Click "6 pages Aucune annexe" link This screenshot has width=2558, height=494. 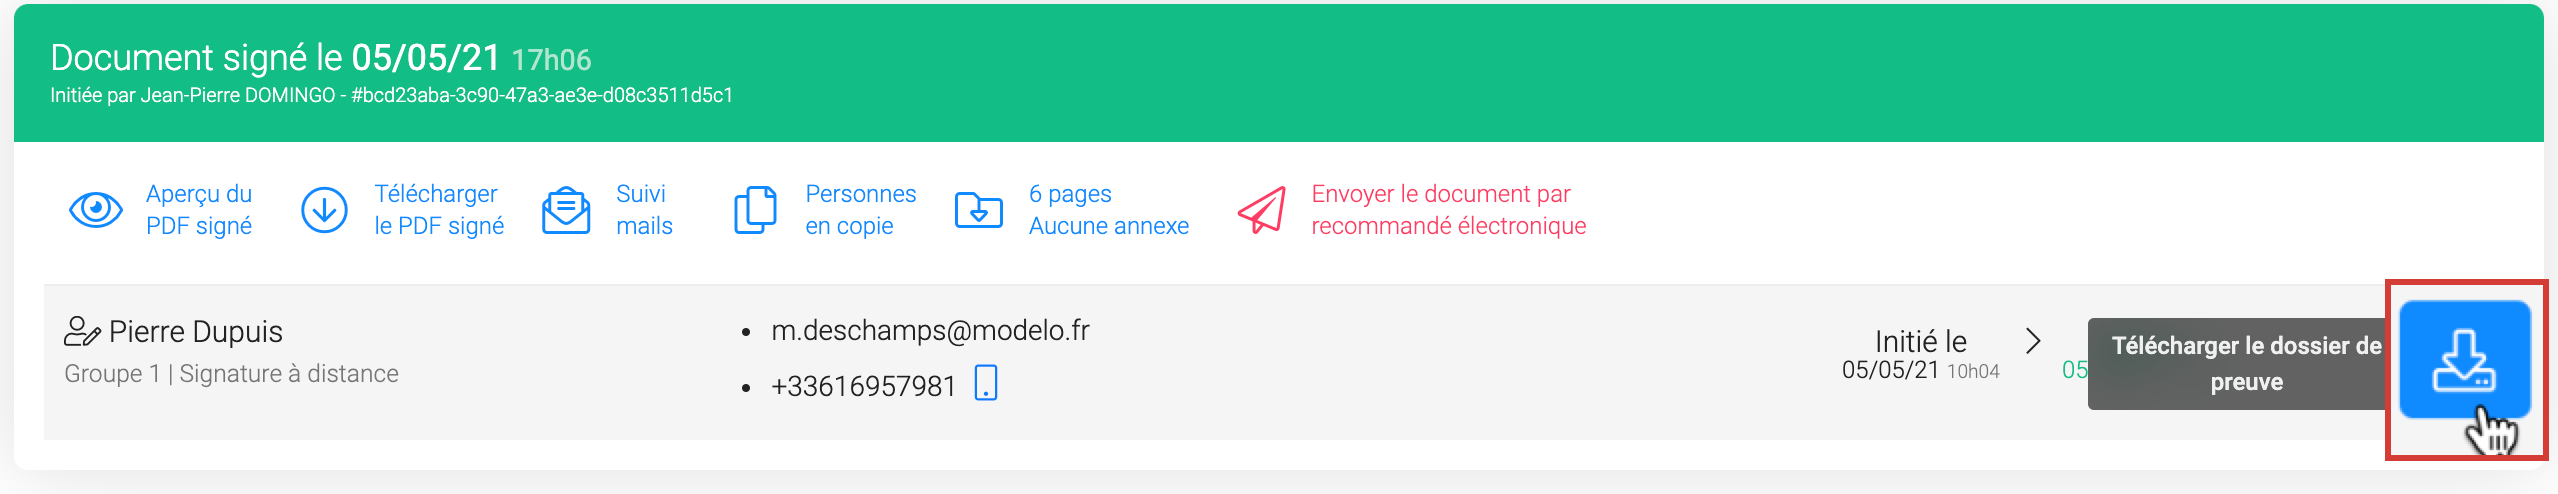(1108, 210)
